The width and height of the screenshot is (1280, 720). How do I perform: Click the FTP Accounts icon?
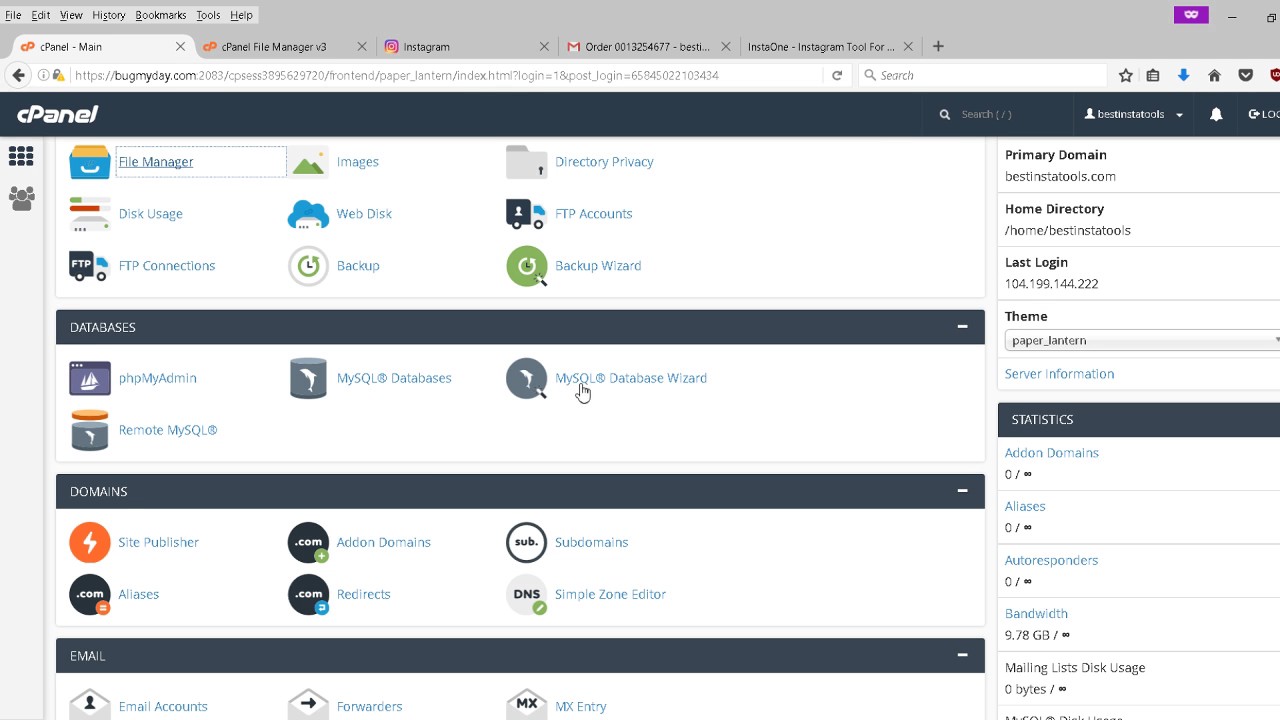point(527,214)
